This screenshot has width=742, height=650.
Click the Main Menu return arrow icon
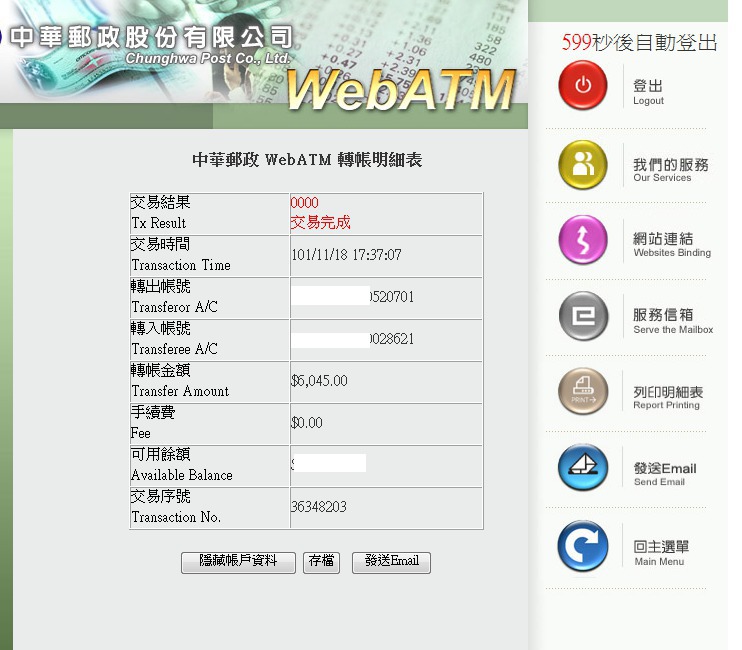pos(583,545)
